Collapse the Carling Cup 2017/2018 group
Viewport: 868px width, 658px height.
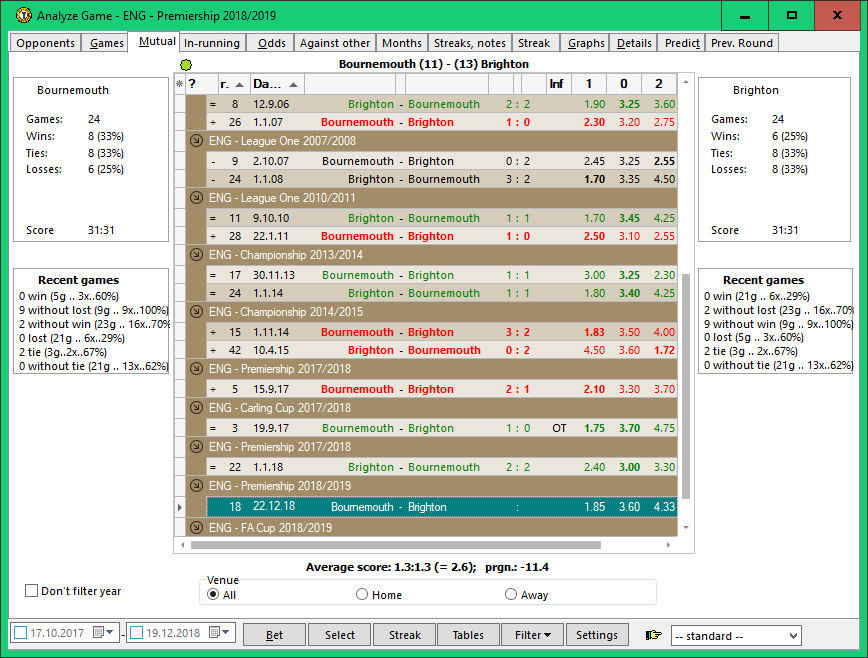196,409
